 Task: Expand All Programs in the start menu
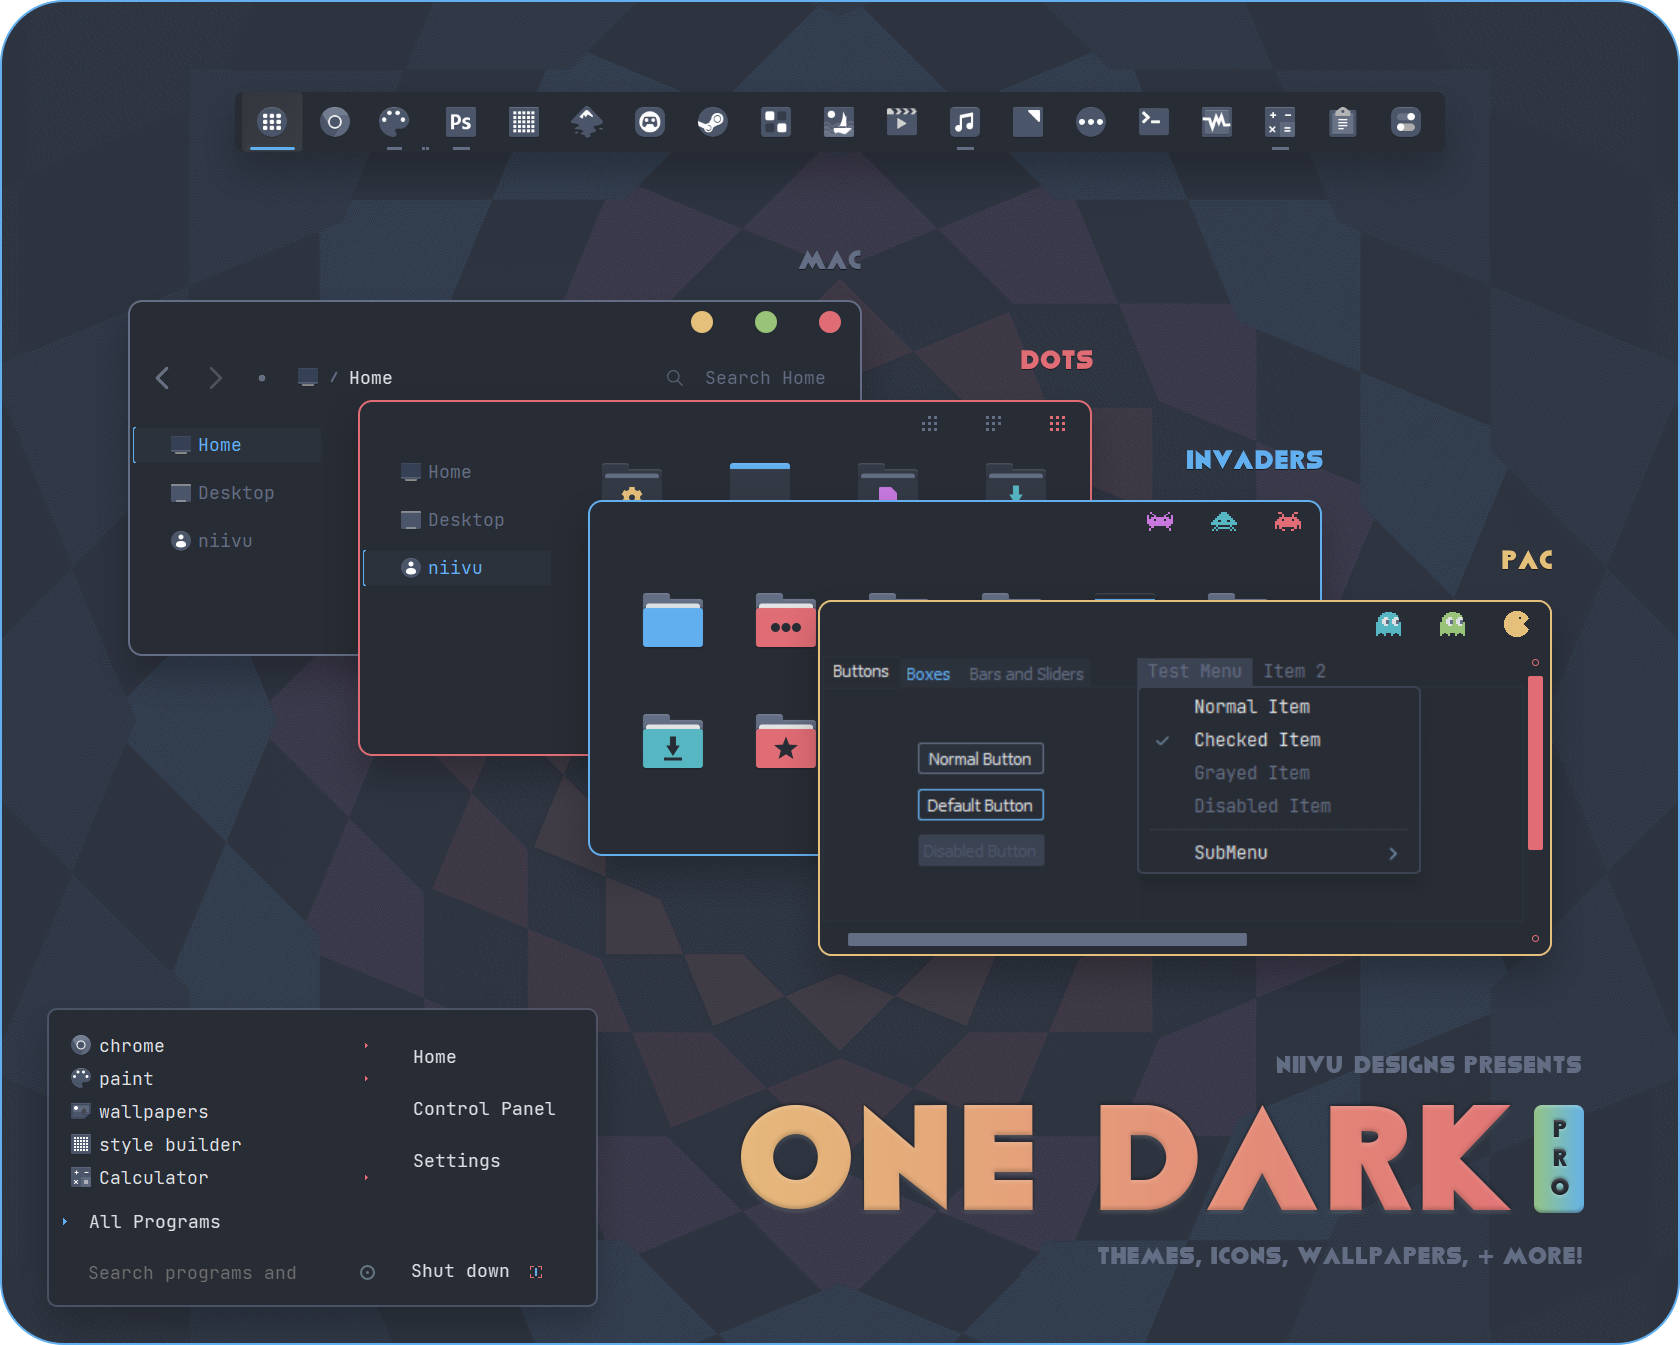(155, 1221)
